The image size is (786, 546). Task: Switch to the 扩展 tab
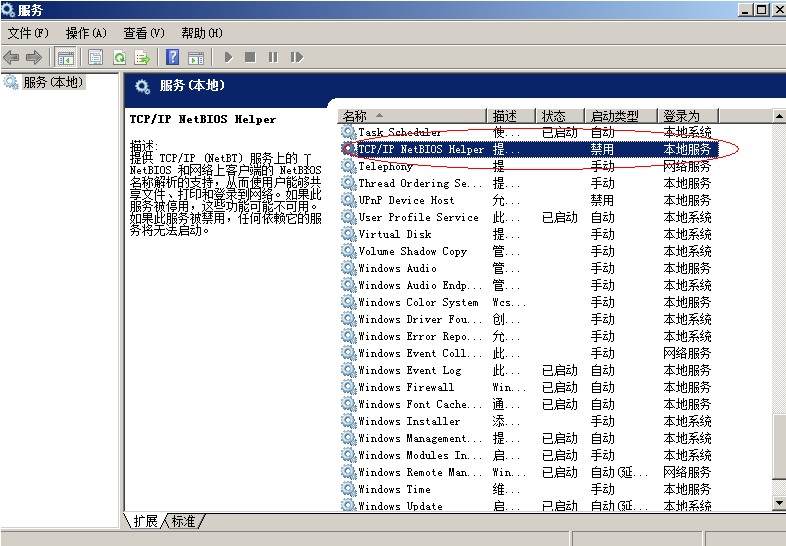(145, 521)
